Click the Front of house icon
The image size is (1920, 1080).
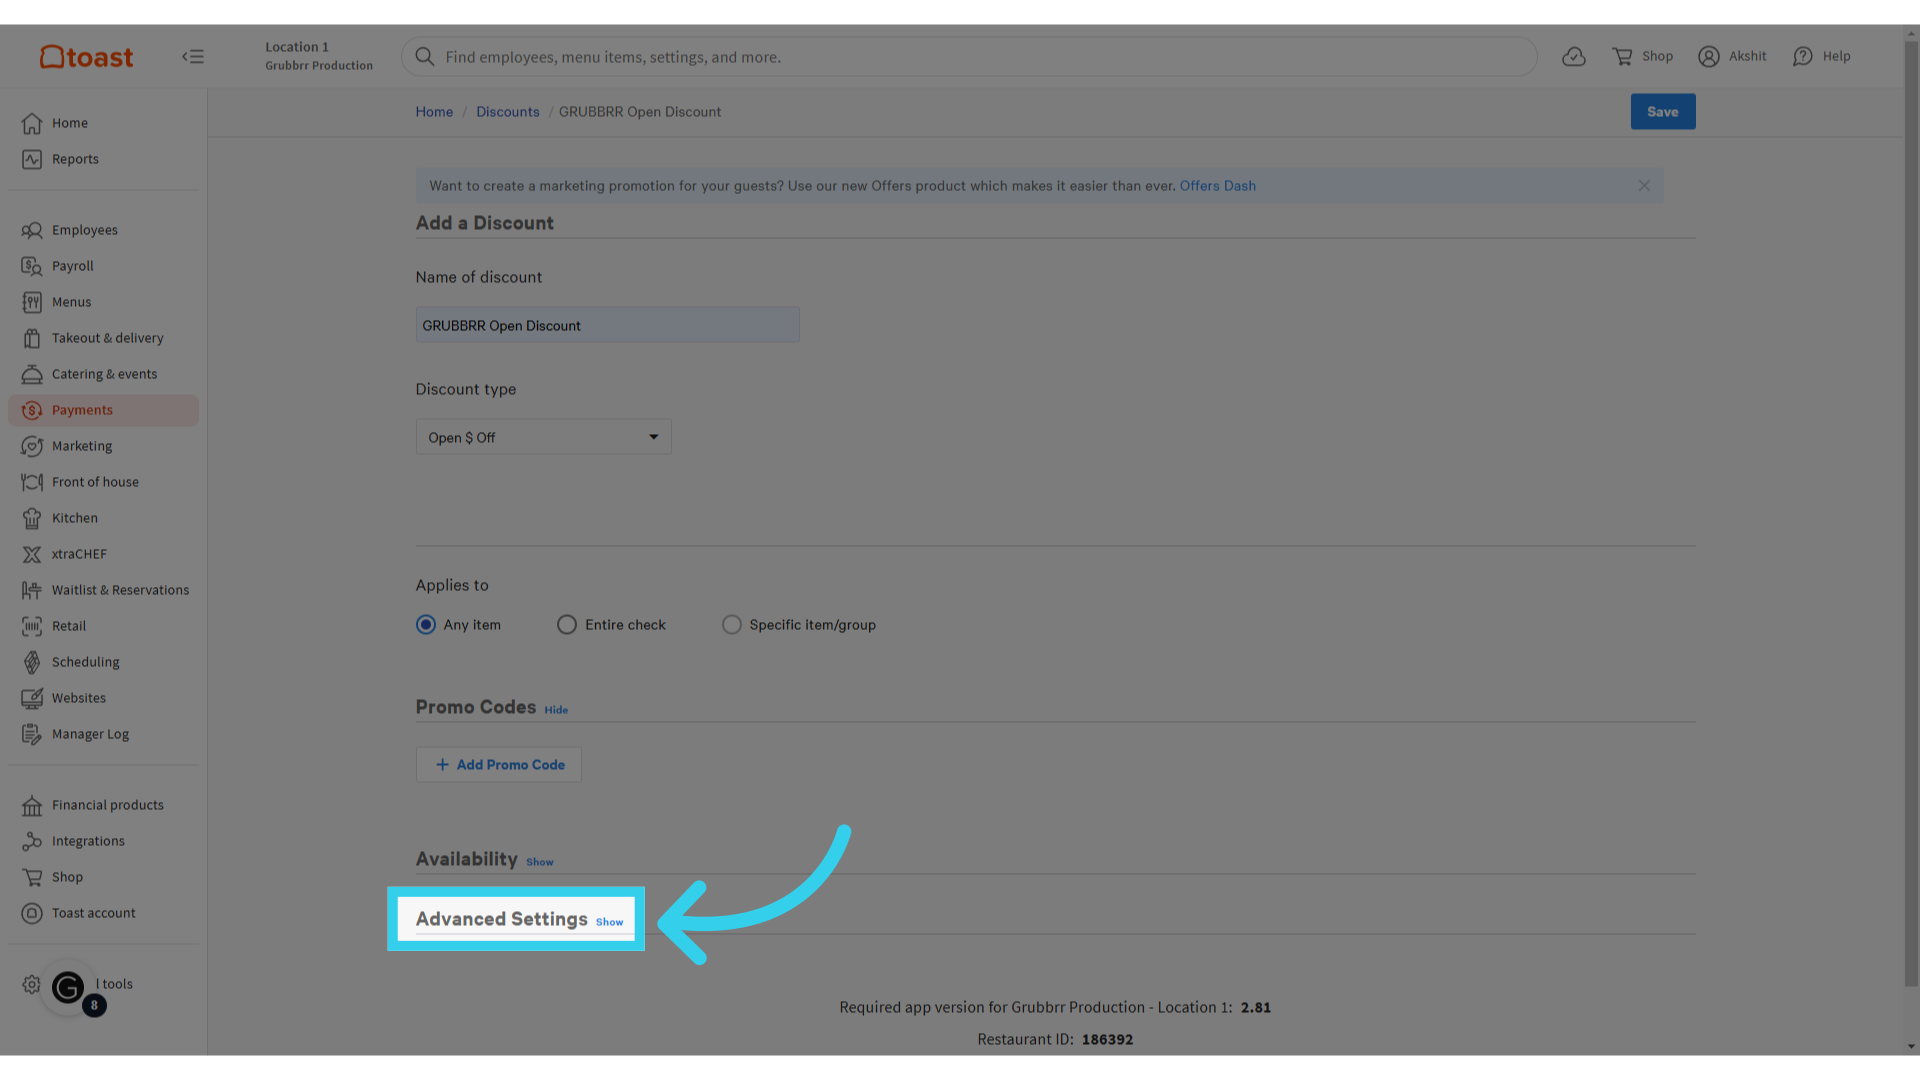[x=32, y=482]
